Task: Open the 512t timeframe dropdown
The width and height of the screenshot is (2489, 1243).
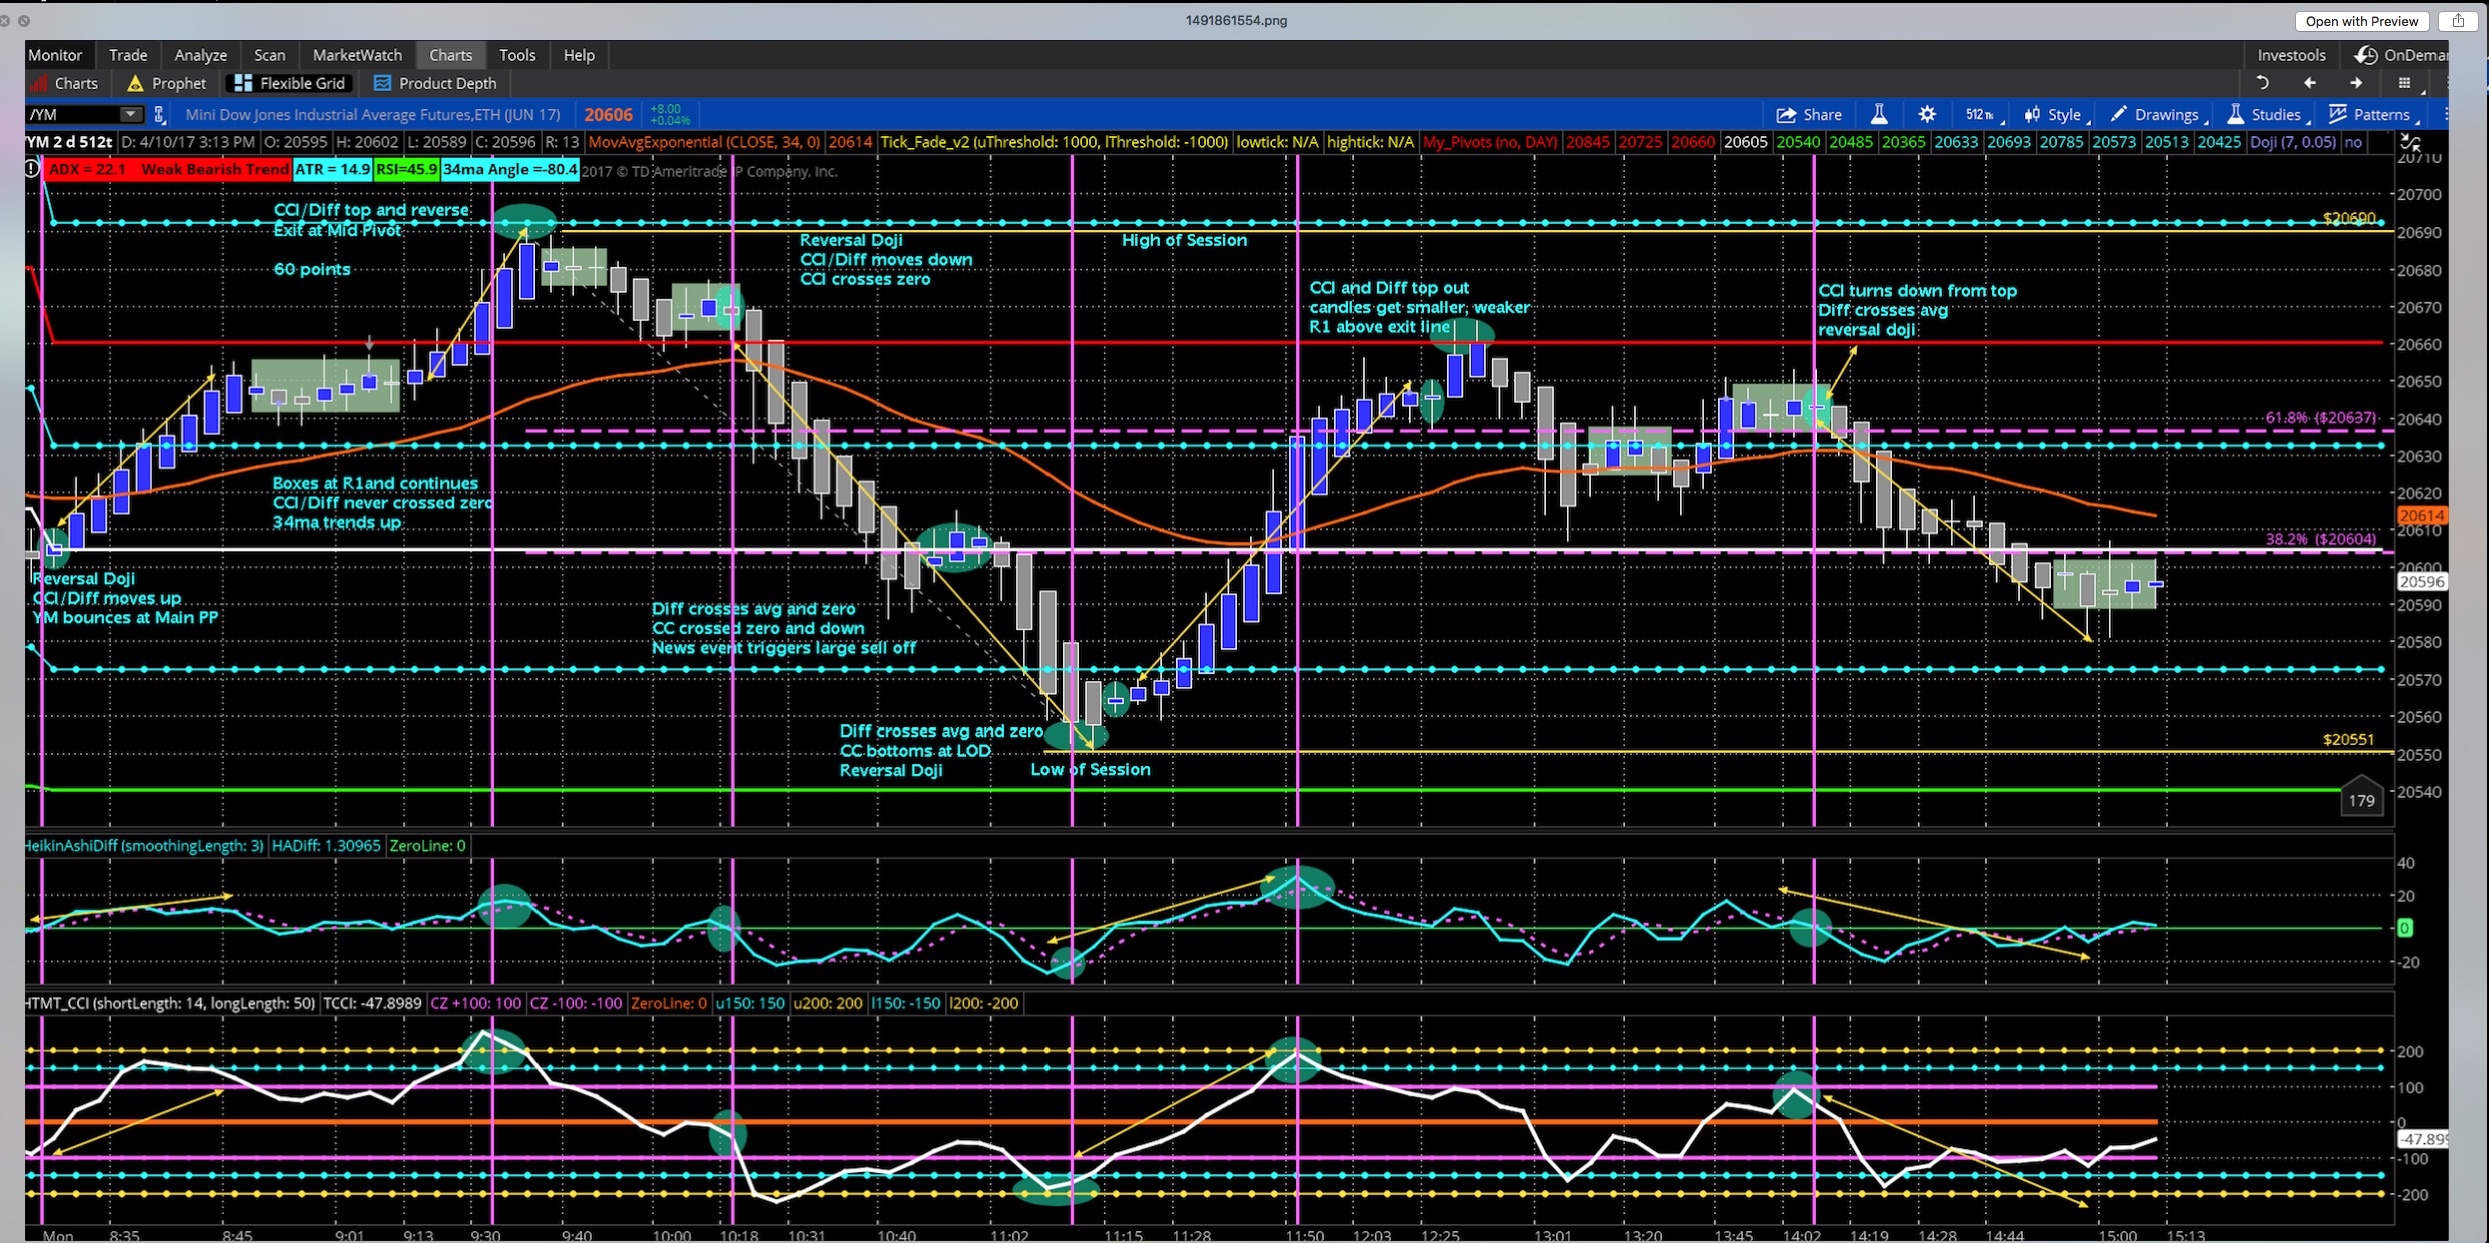Action: pyautogui.click(x=1980, y=114)
